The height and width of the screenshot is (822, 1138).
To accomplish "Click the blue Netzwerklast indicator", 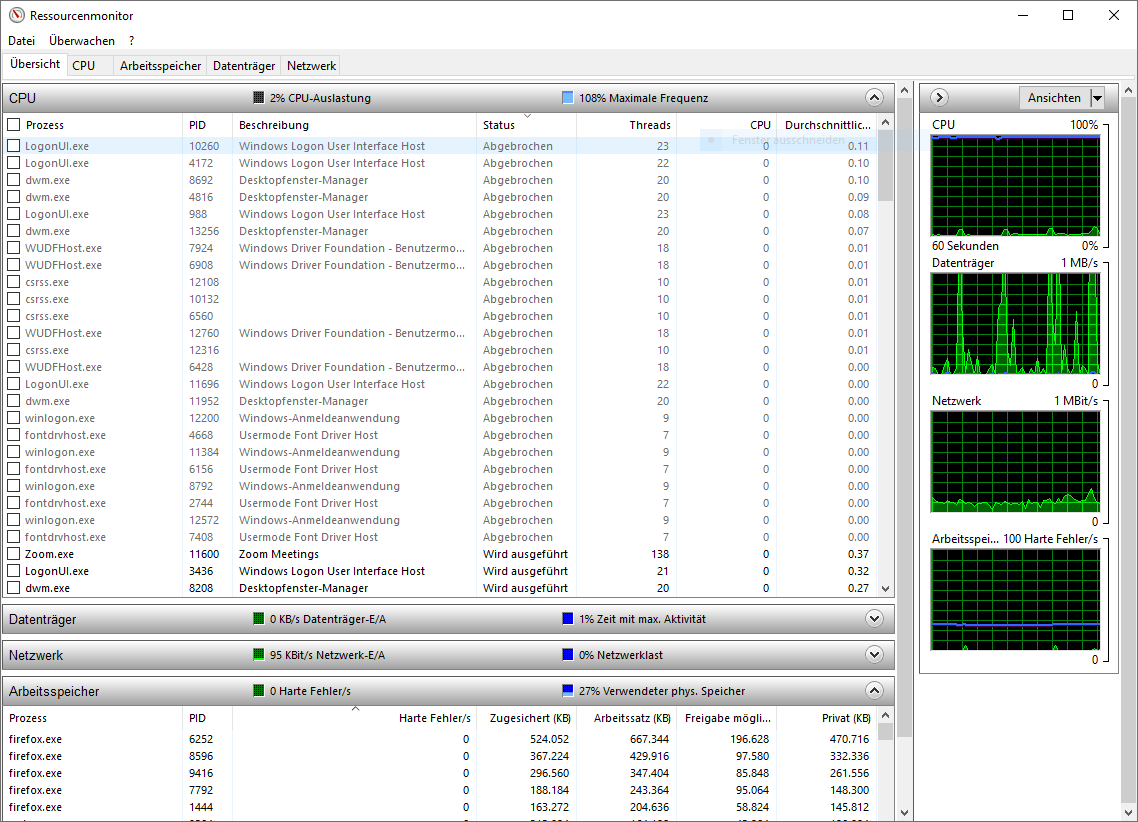I will [x=566, y=655].
